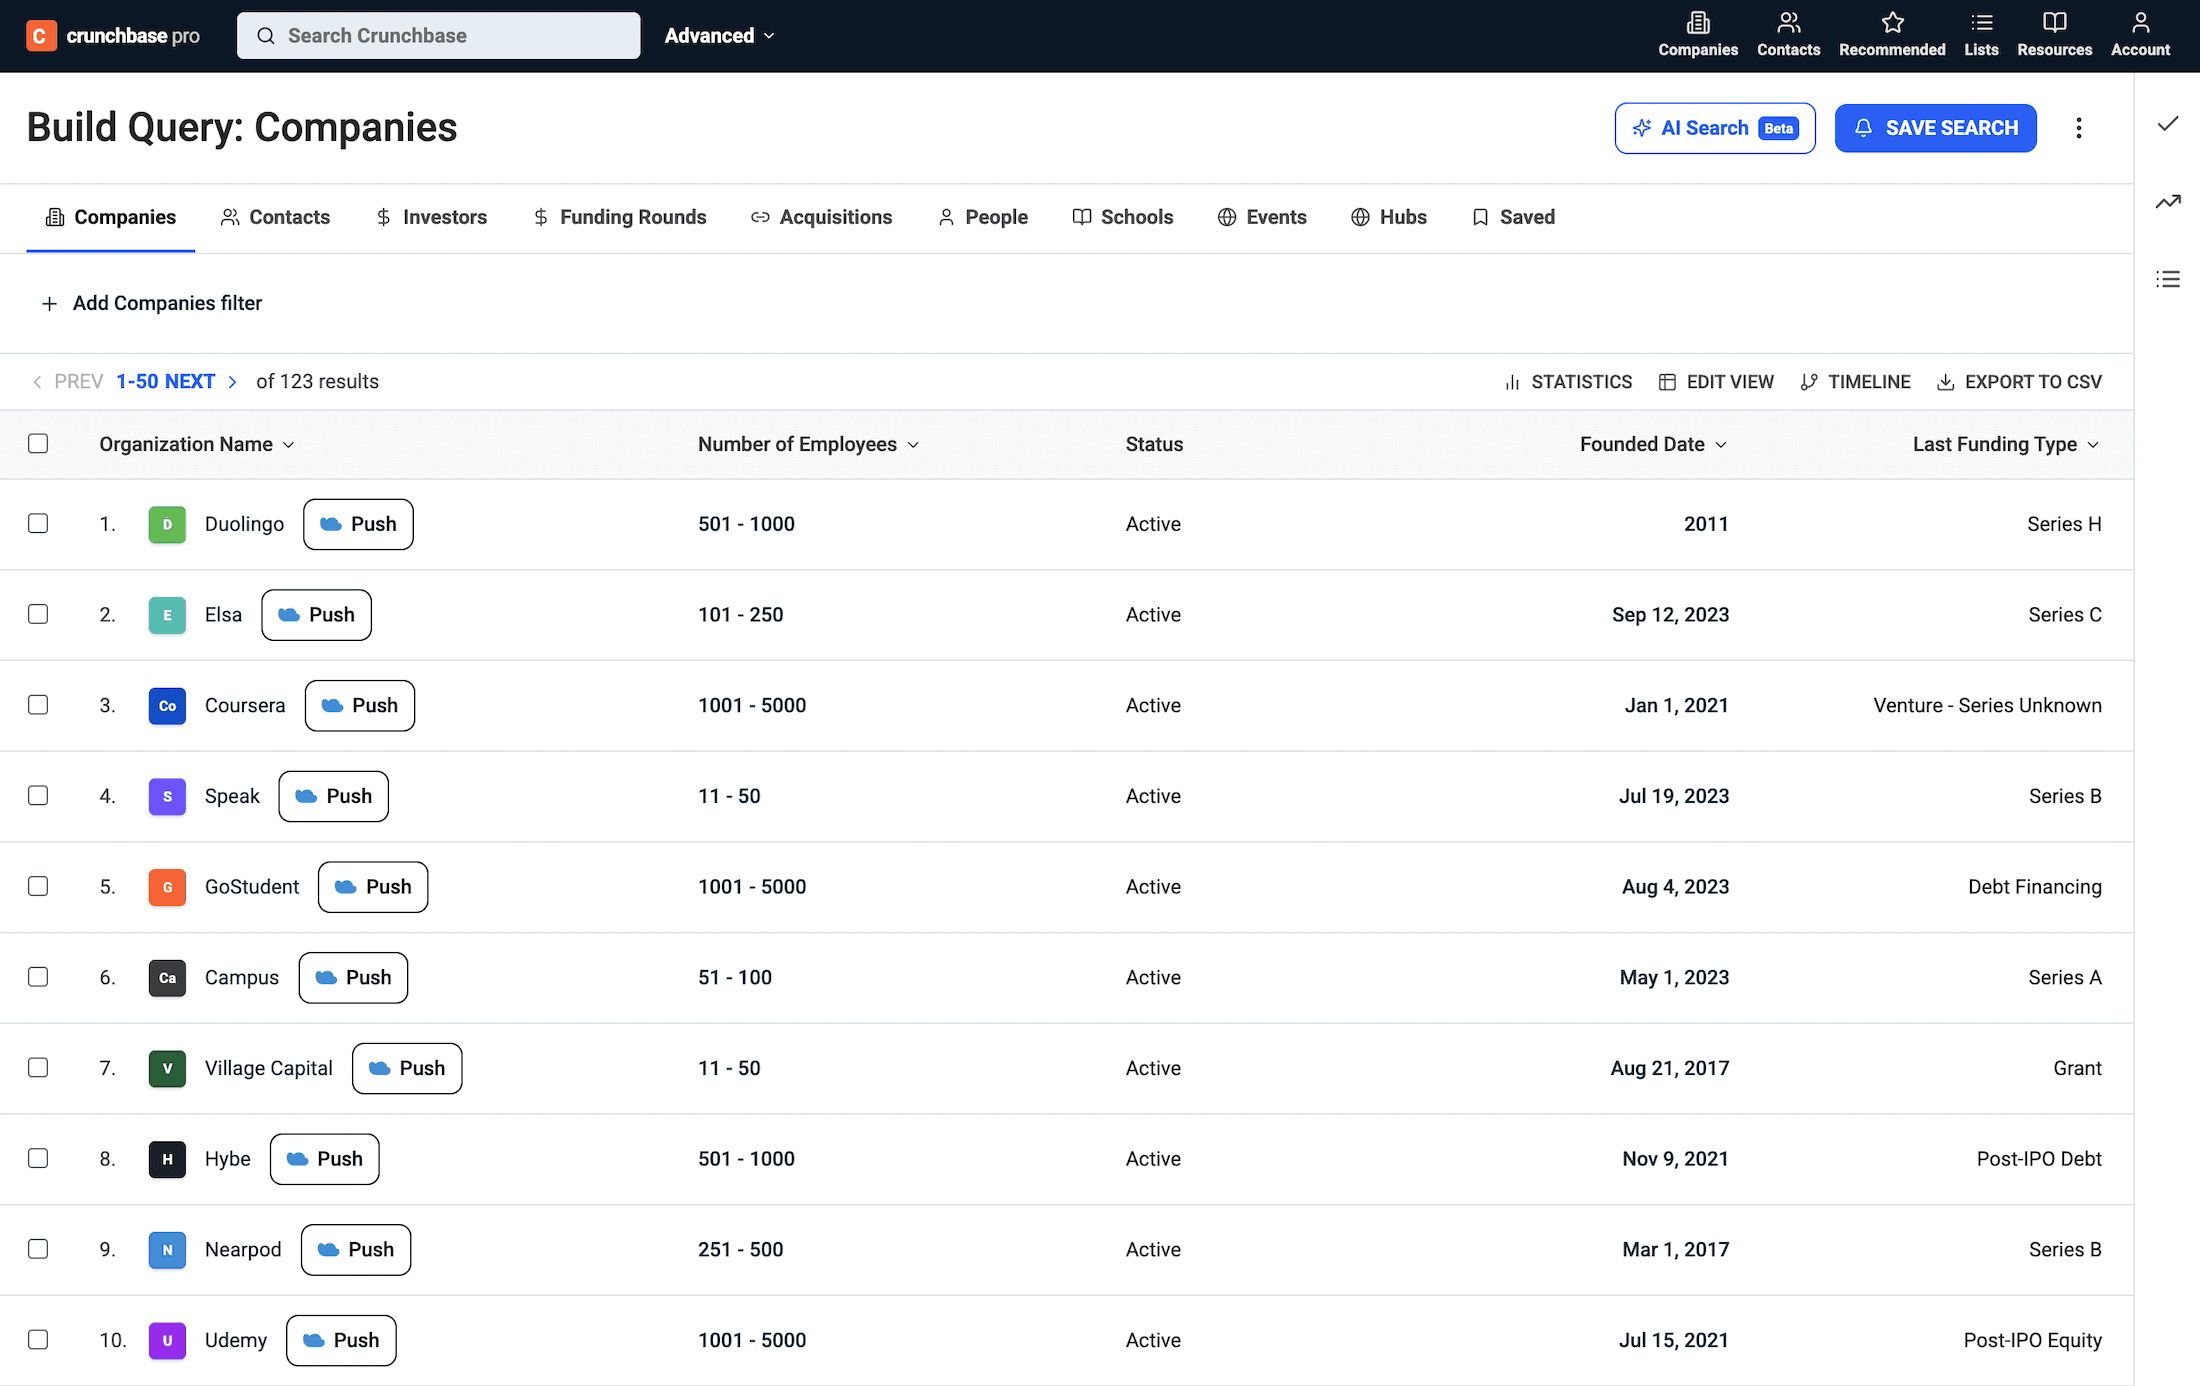The height and width of the screenshot is (1386, 2200).
Task: Open Nearpod organization link
Action: tap(243, 1250)
